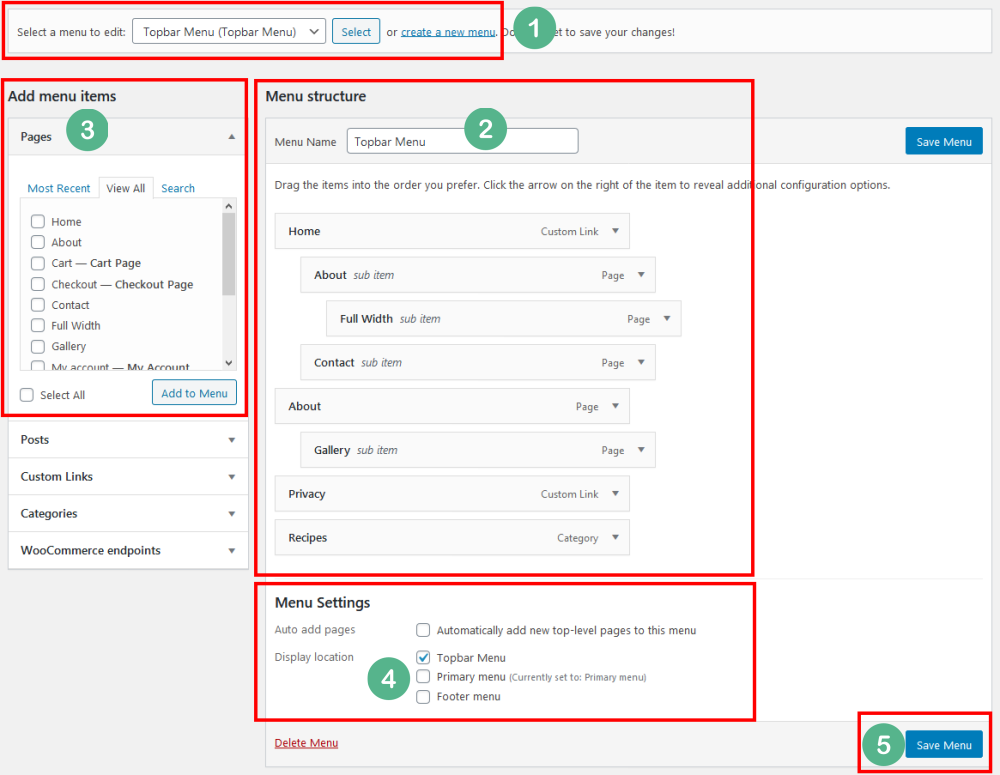Click the Select button beside the menu dropdown
The image size is (1000, 775).
pyautogui.click(x=356, y=31)
